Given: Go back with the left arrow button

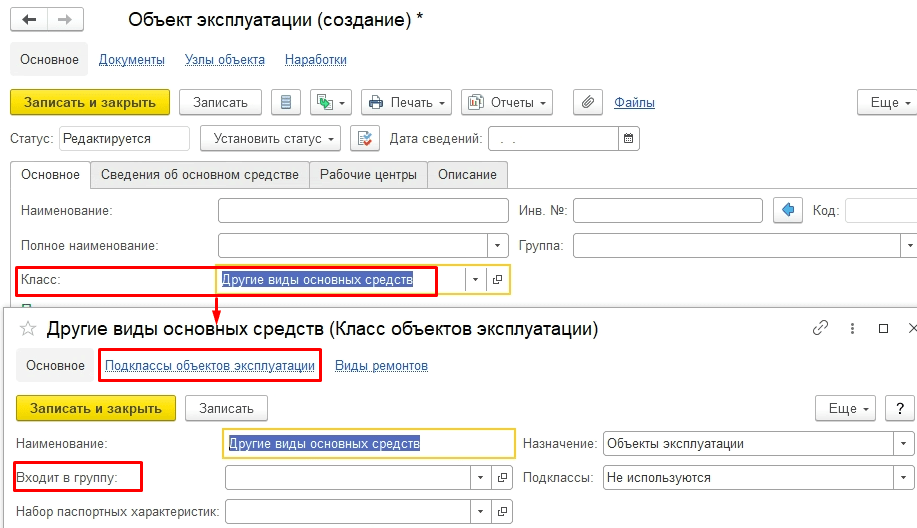Looking at the screenshot, I should tap(29, 19).
